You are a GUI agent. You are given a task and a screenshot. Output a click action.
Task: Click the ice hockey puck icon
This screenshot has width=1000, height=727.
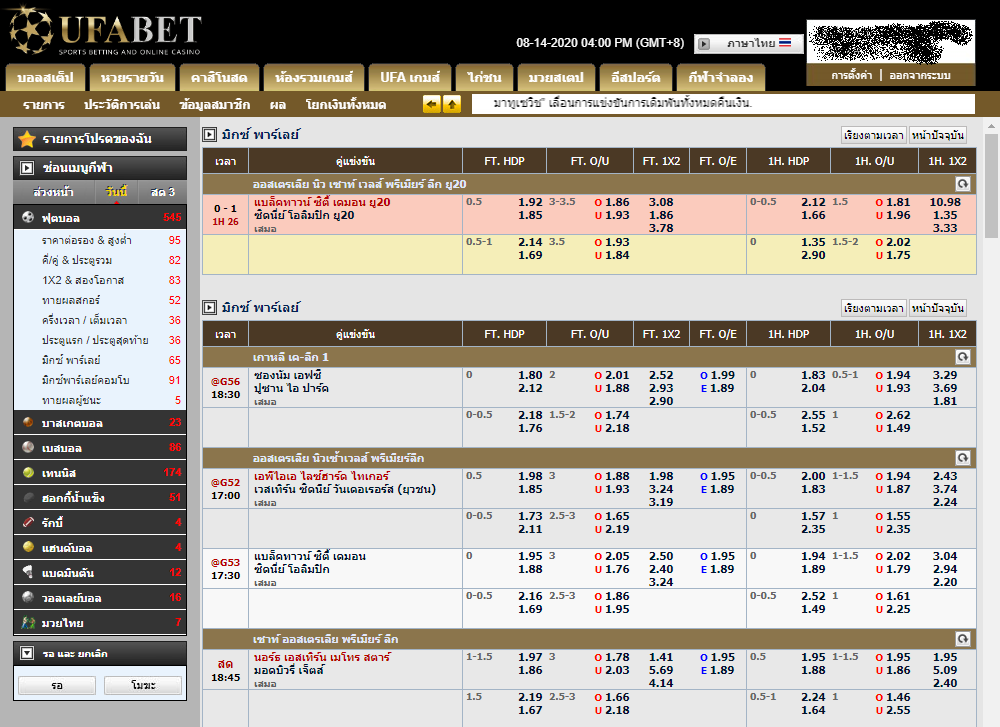28,497
